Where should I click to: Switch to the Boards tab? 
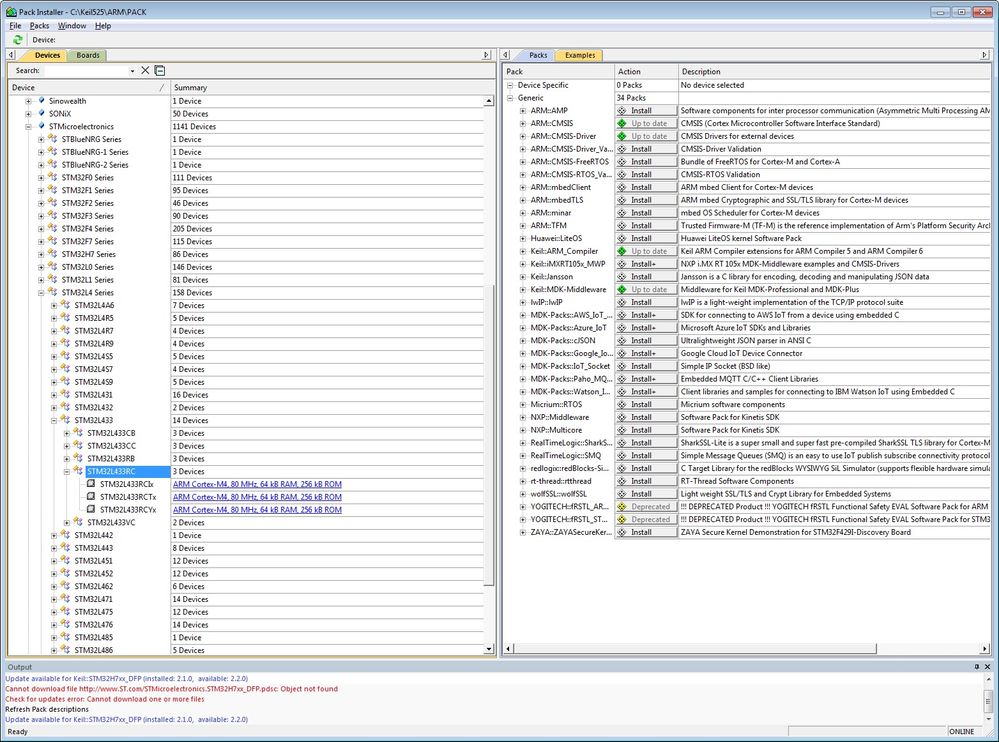click(88, 55)
